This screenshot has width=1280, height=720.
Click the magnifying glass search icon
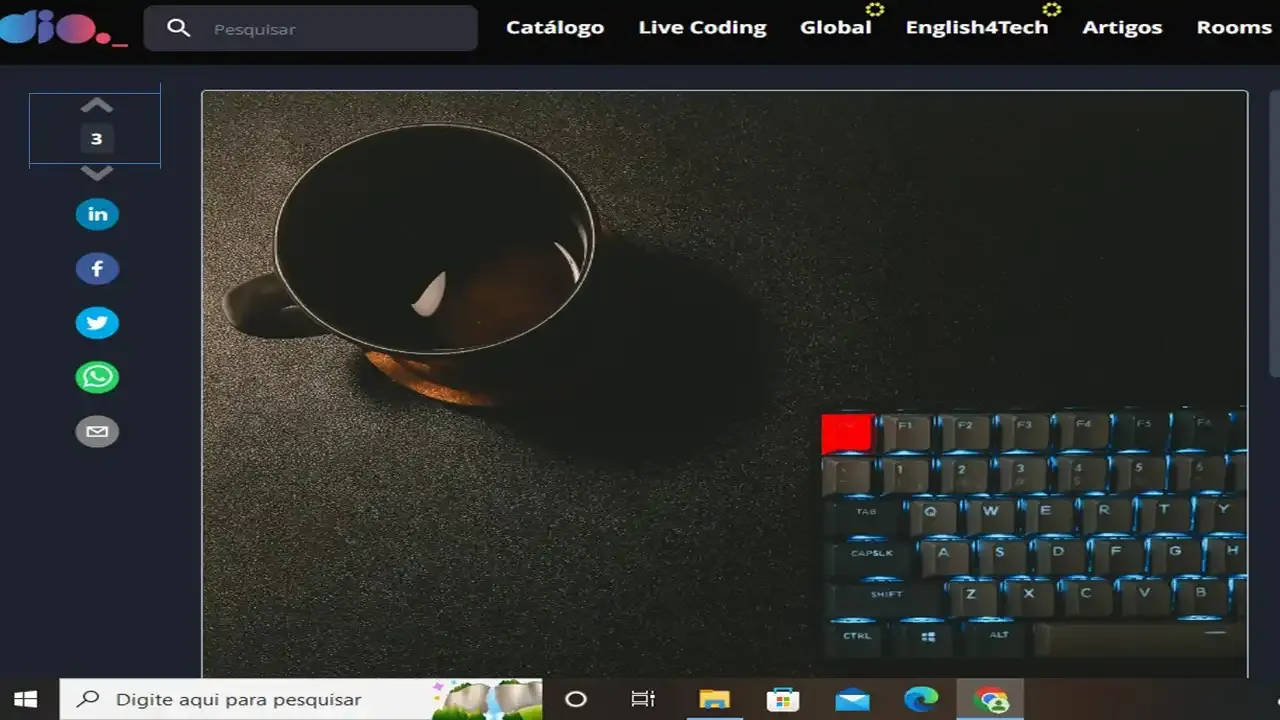179,28
